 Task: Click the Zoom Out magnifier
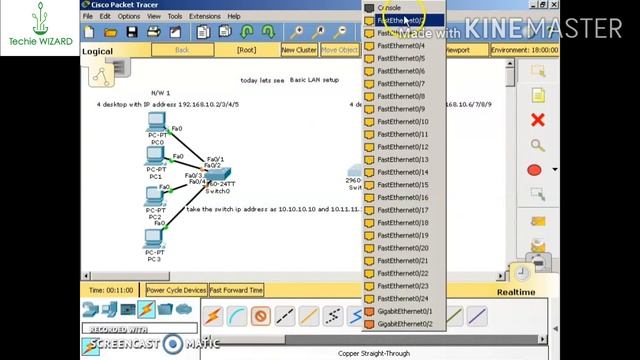pyautogui.click(x=340, y=32)
